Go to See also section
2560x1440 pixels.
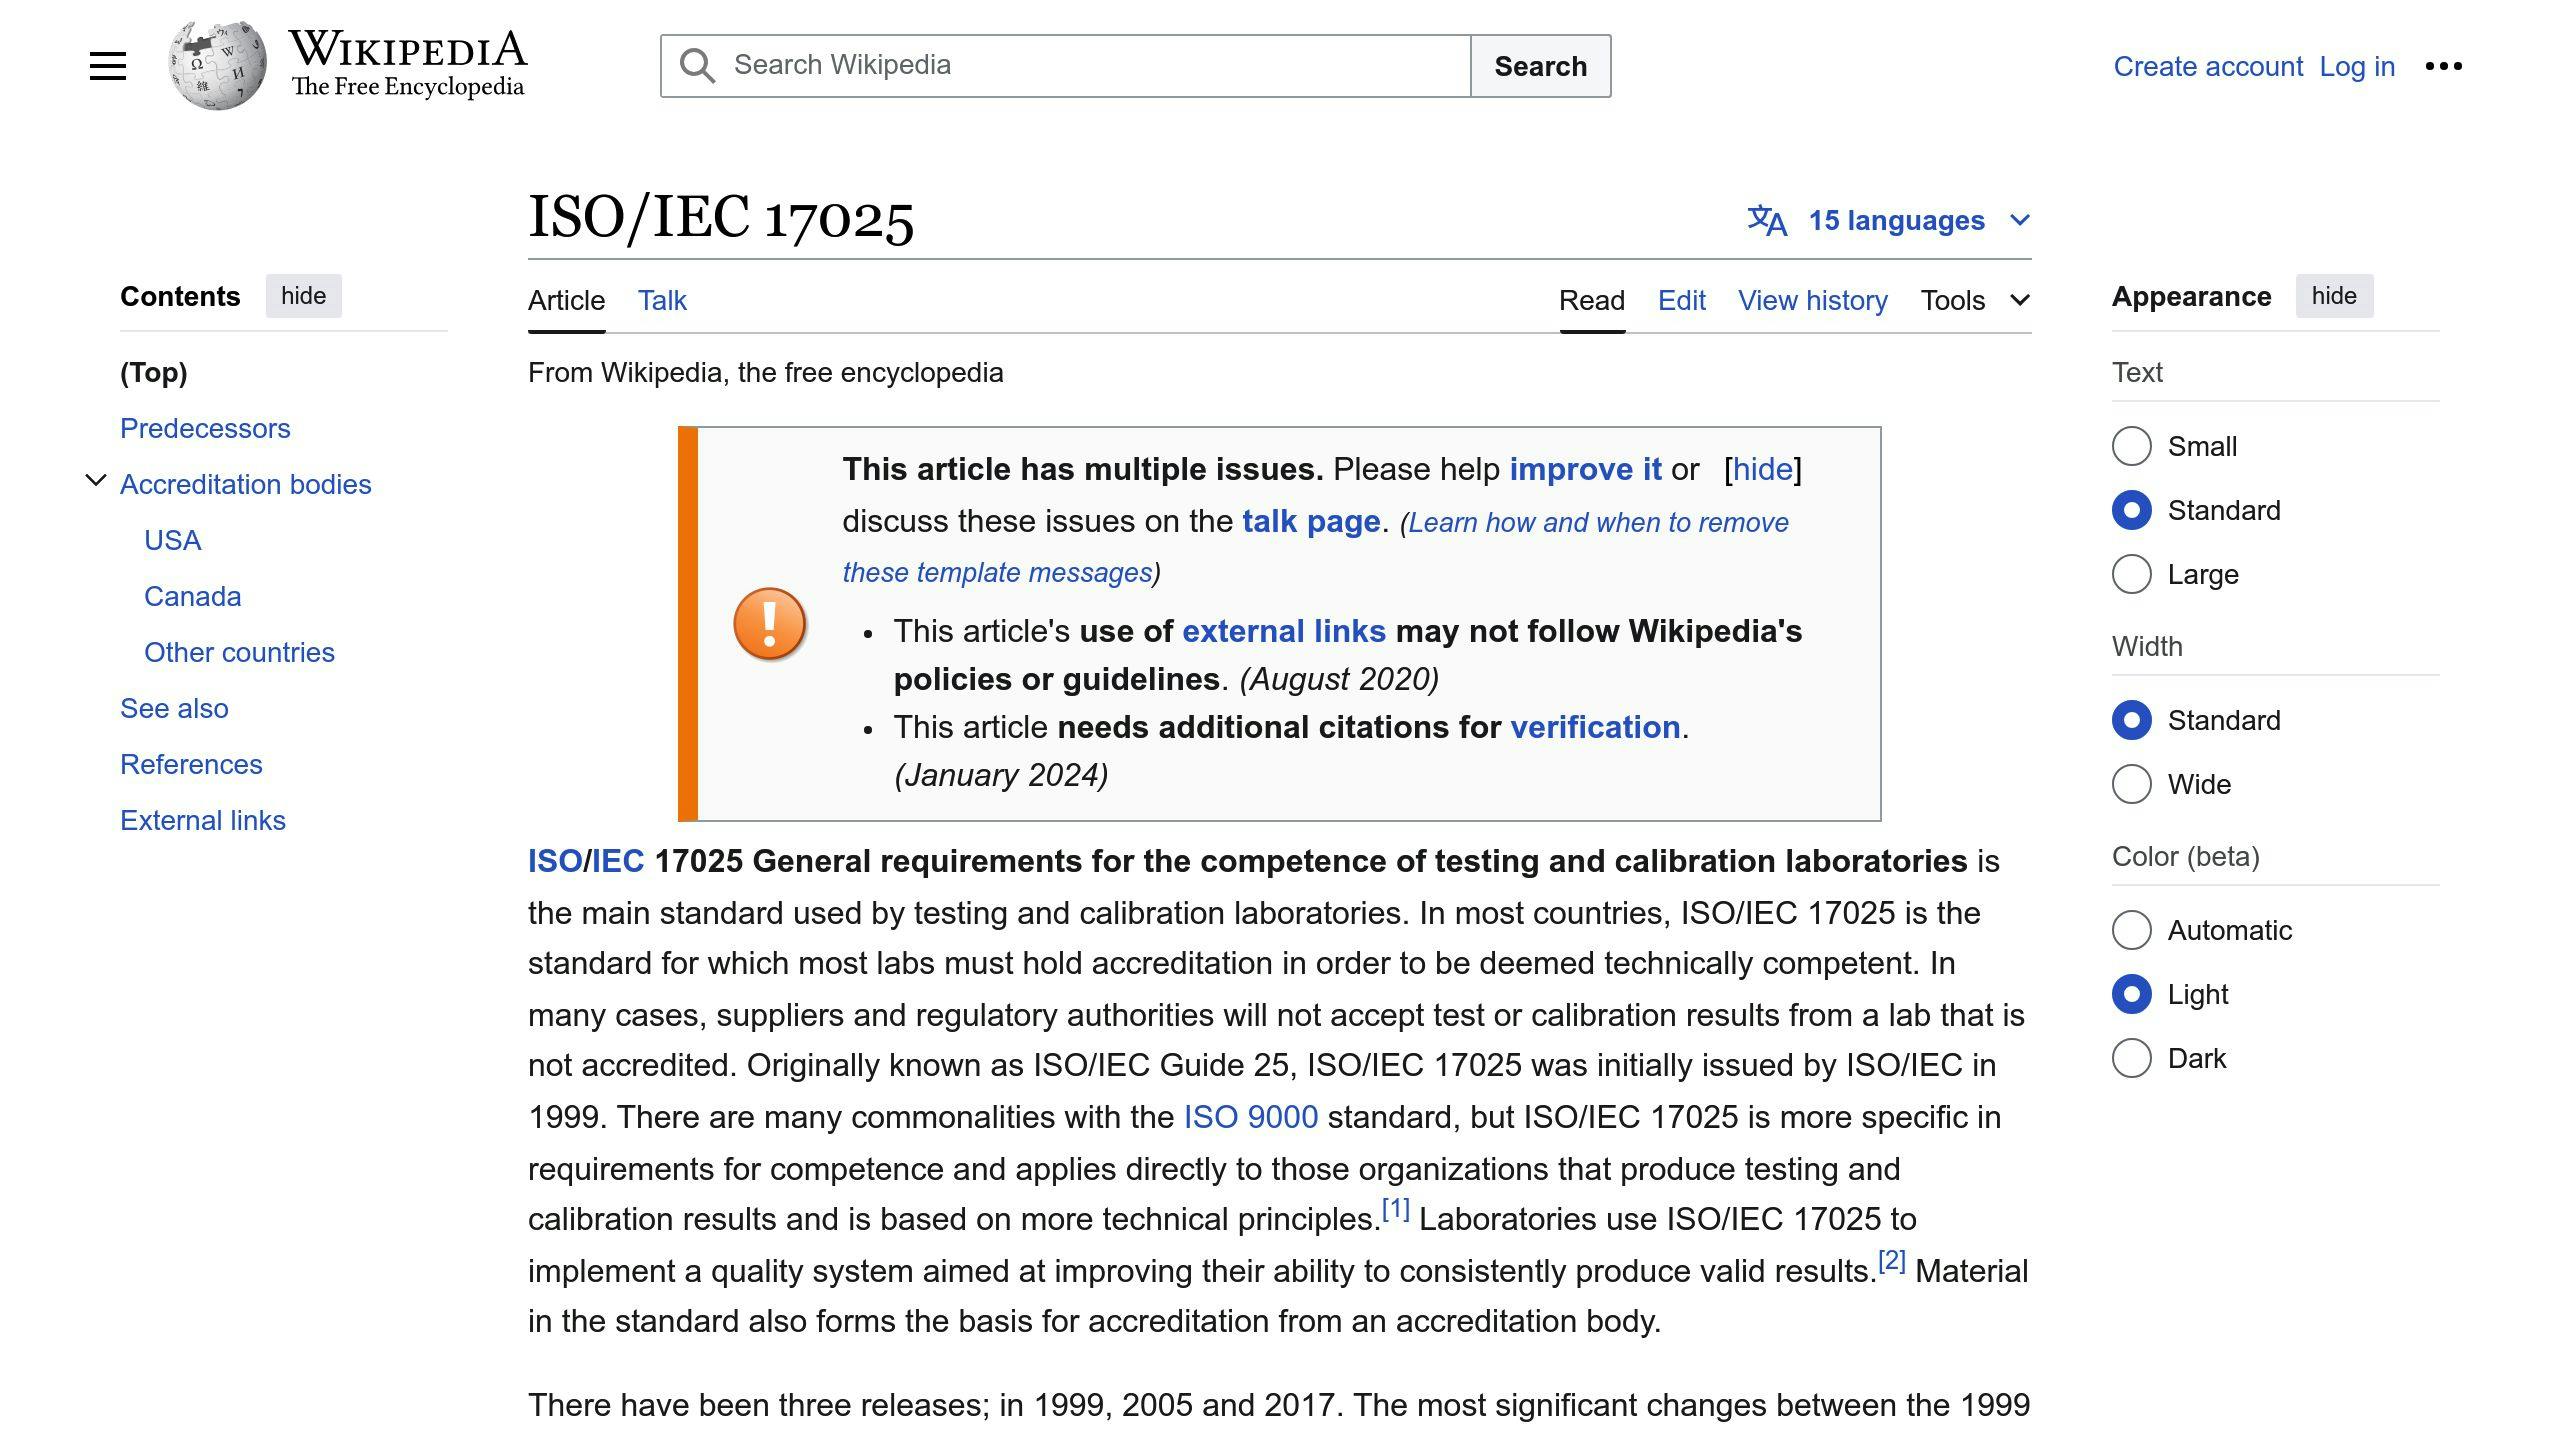174,708
